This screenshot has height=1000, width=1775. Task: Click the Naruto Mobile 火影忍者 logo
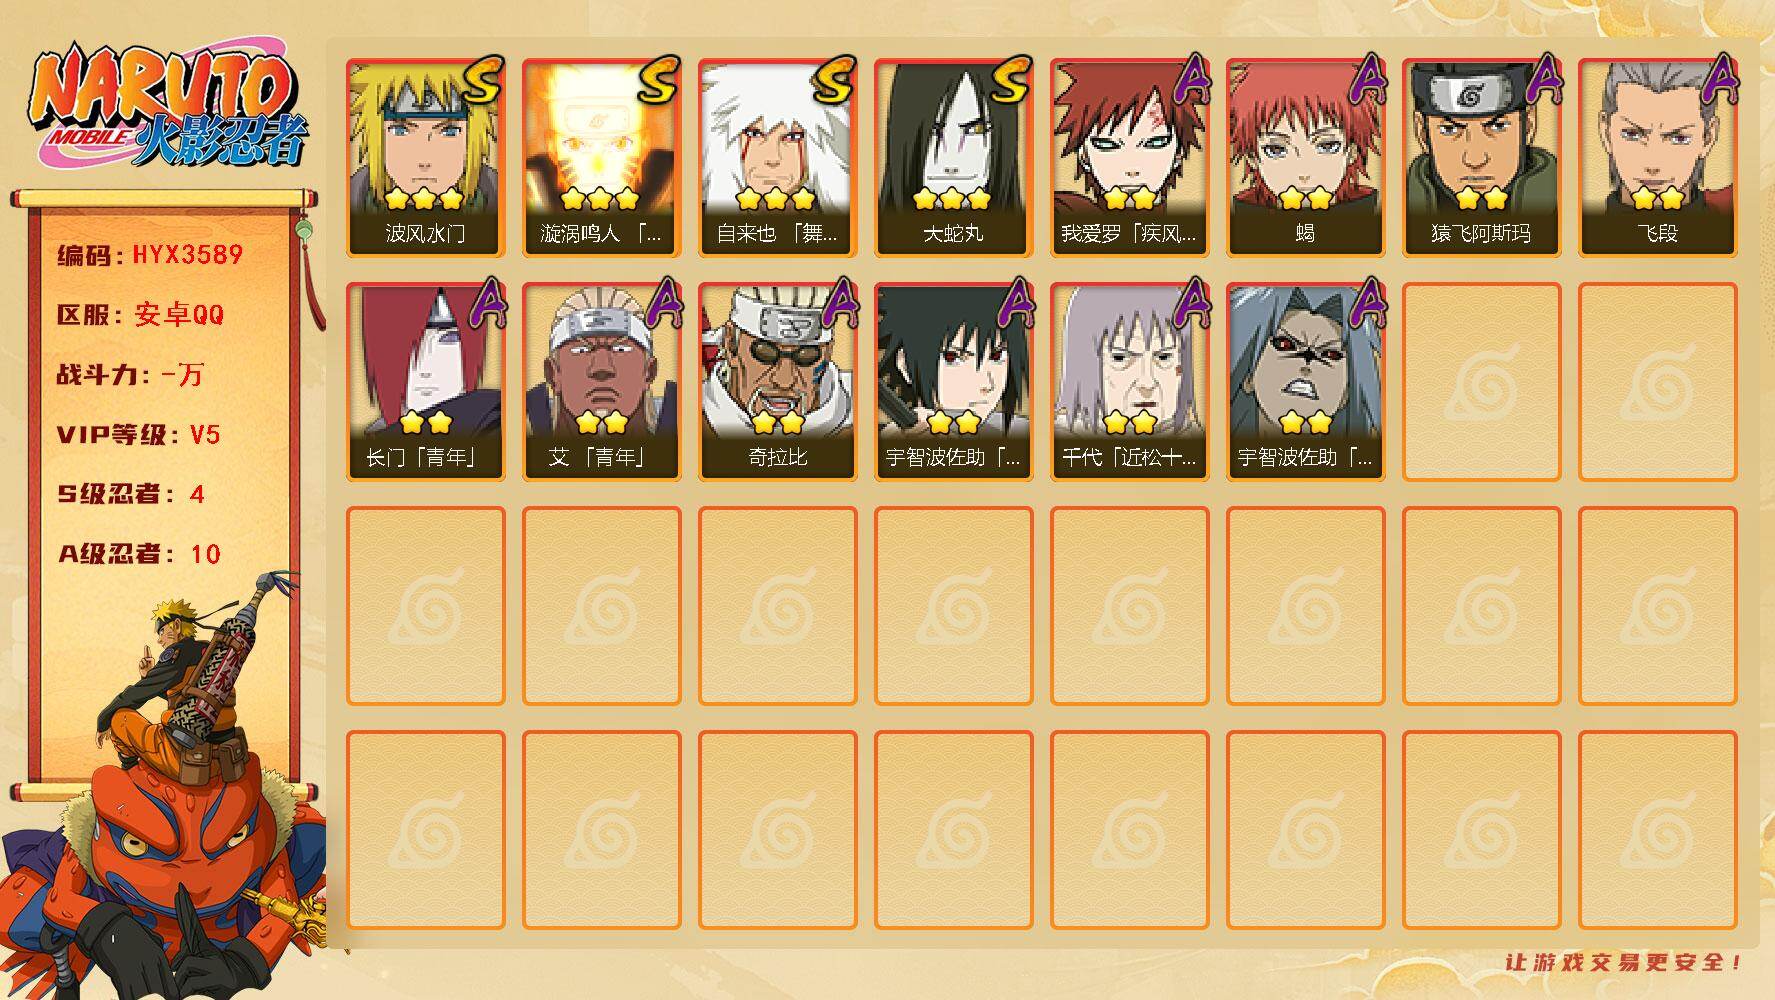coord(169,106)
